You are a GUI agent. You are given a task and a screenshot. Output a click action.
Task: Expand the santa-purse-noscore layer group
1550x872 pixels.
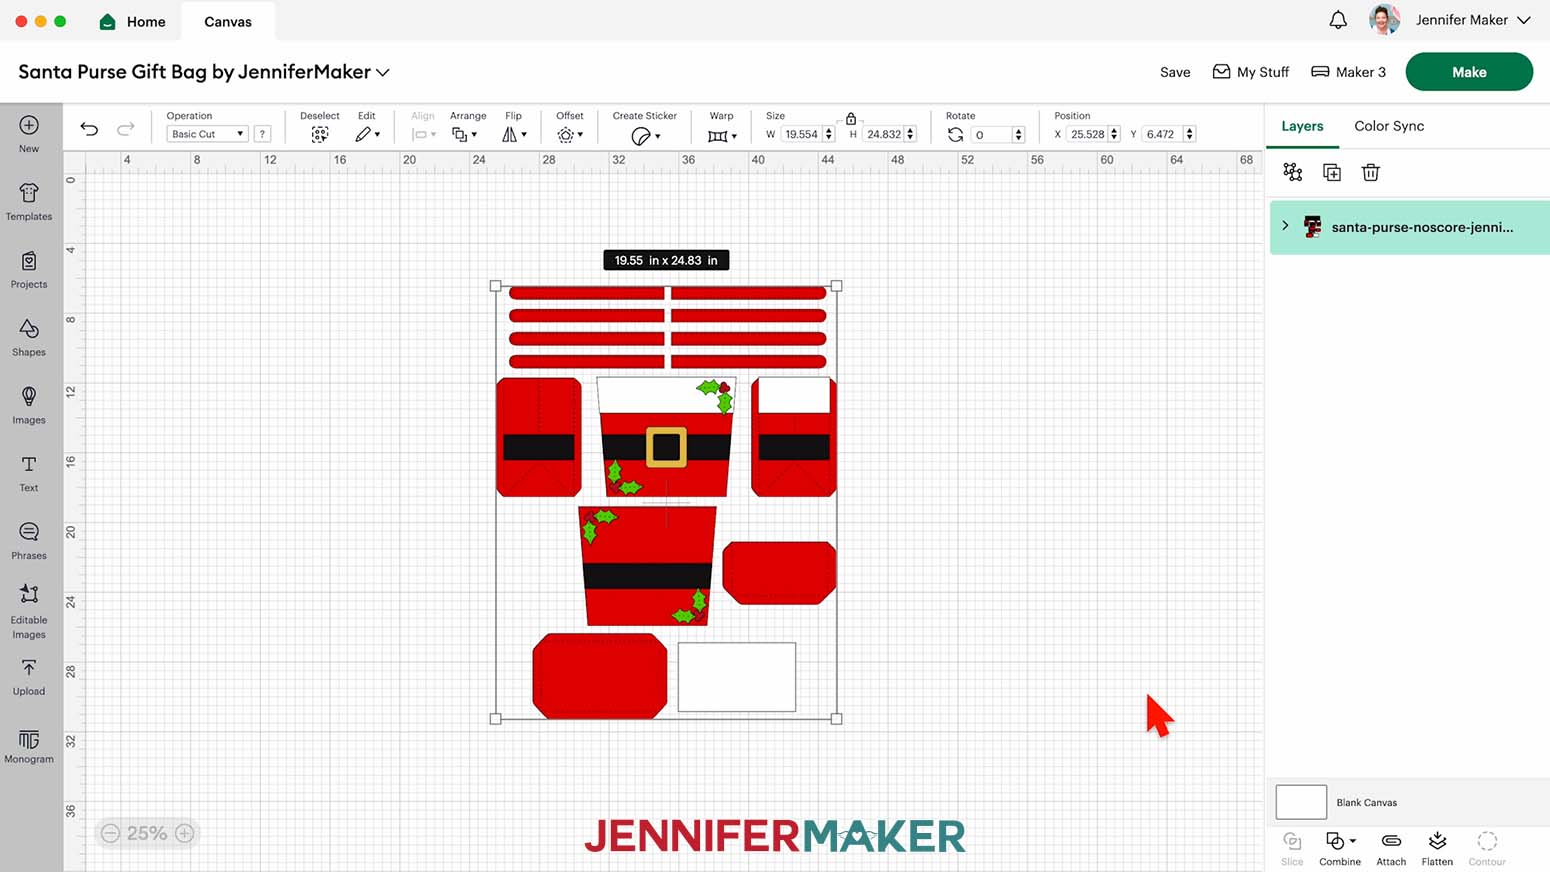coord(1285,226)
